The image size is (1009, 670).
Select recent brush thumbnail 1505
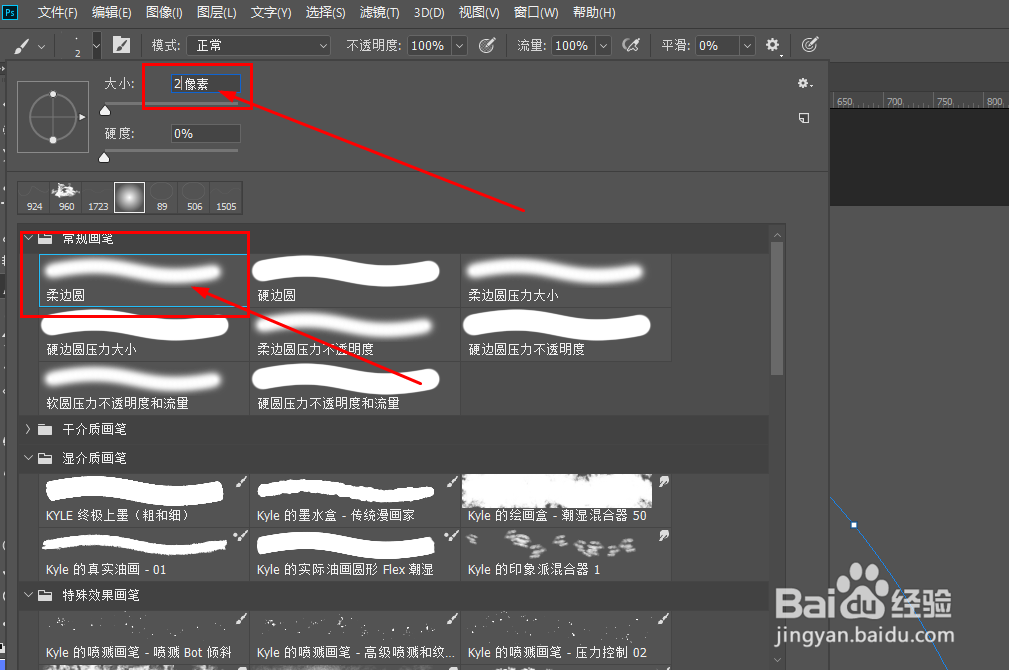[x=227, y=198]
